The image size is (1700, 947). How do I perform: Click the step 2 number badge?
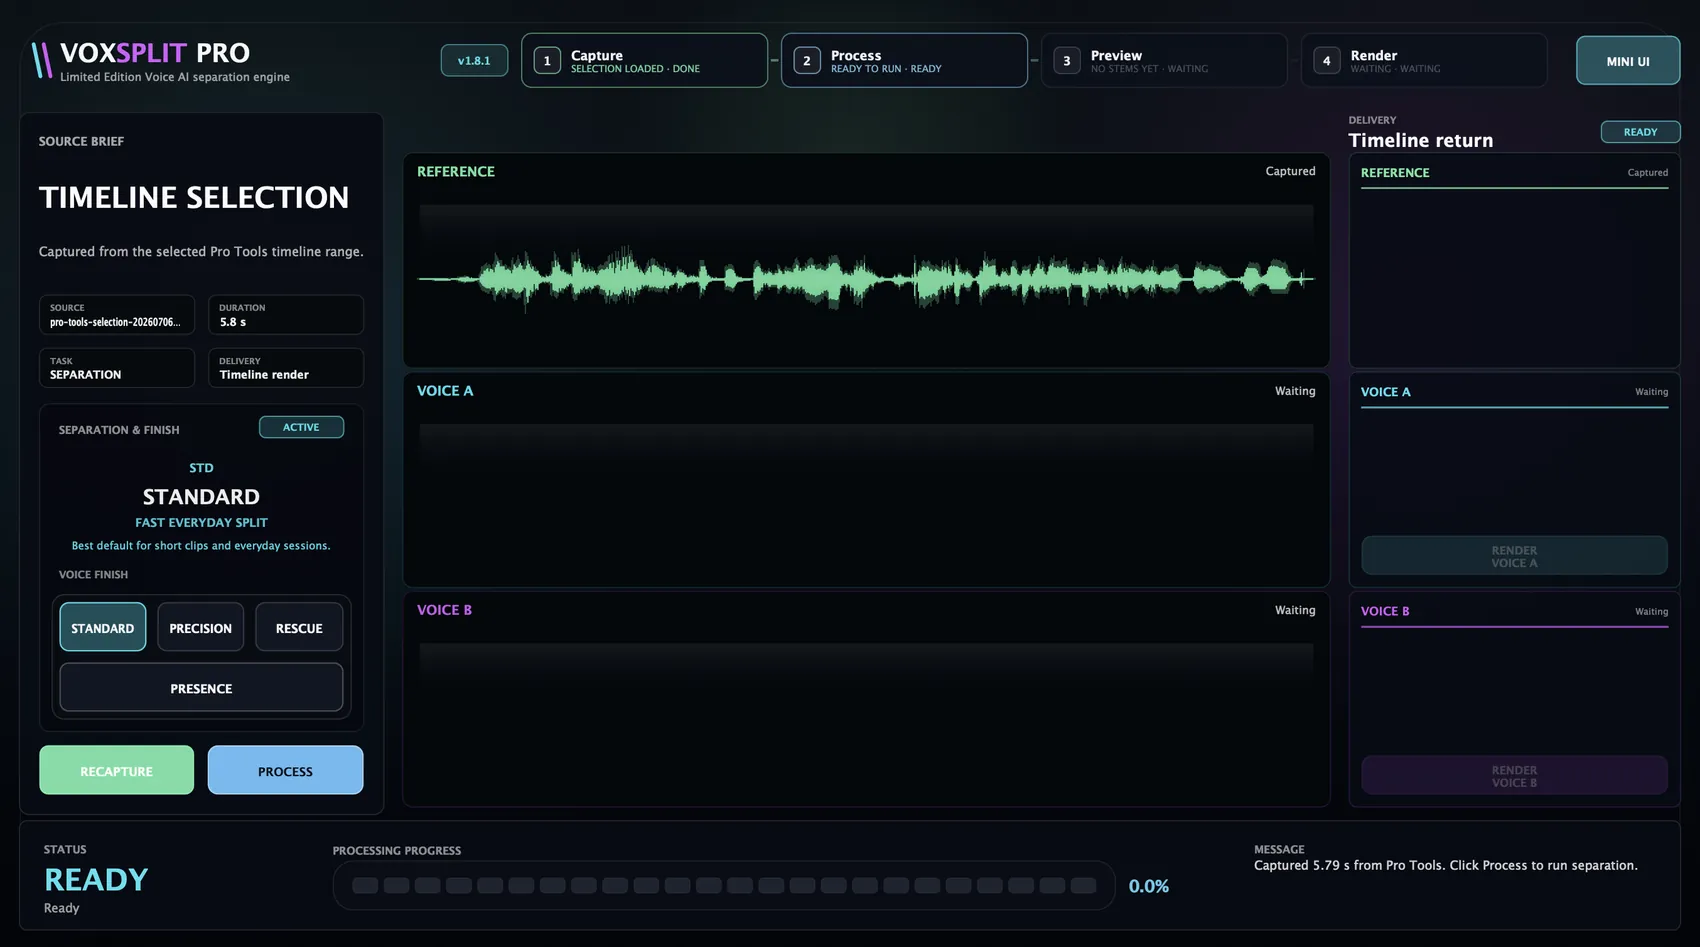(x=807, y=61)
